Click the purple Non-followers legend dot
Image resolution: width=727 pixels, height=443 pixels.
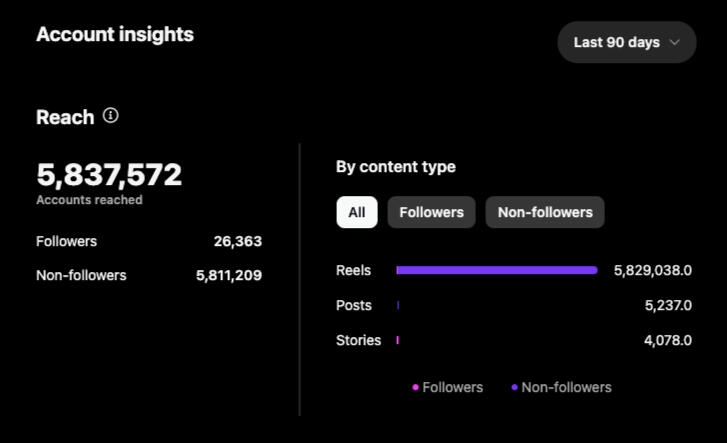tap(514, 388)
